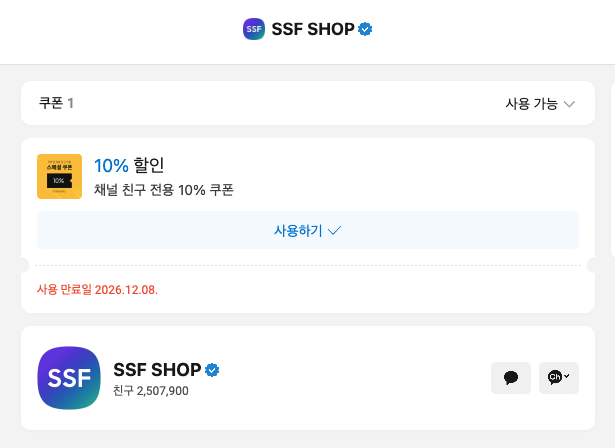Open chat with the speech bubble button
The image size is (615, 448).
511,378
